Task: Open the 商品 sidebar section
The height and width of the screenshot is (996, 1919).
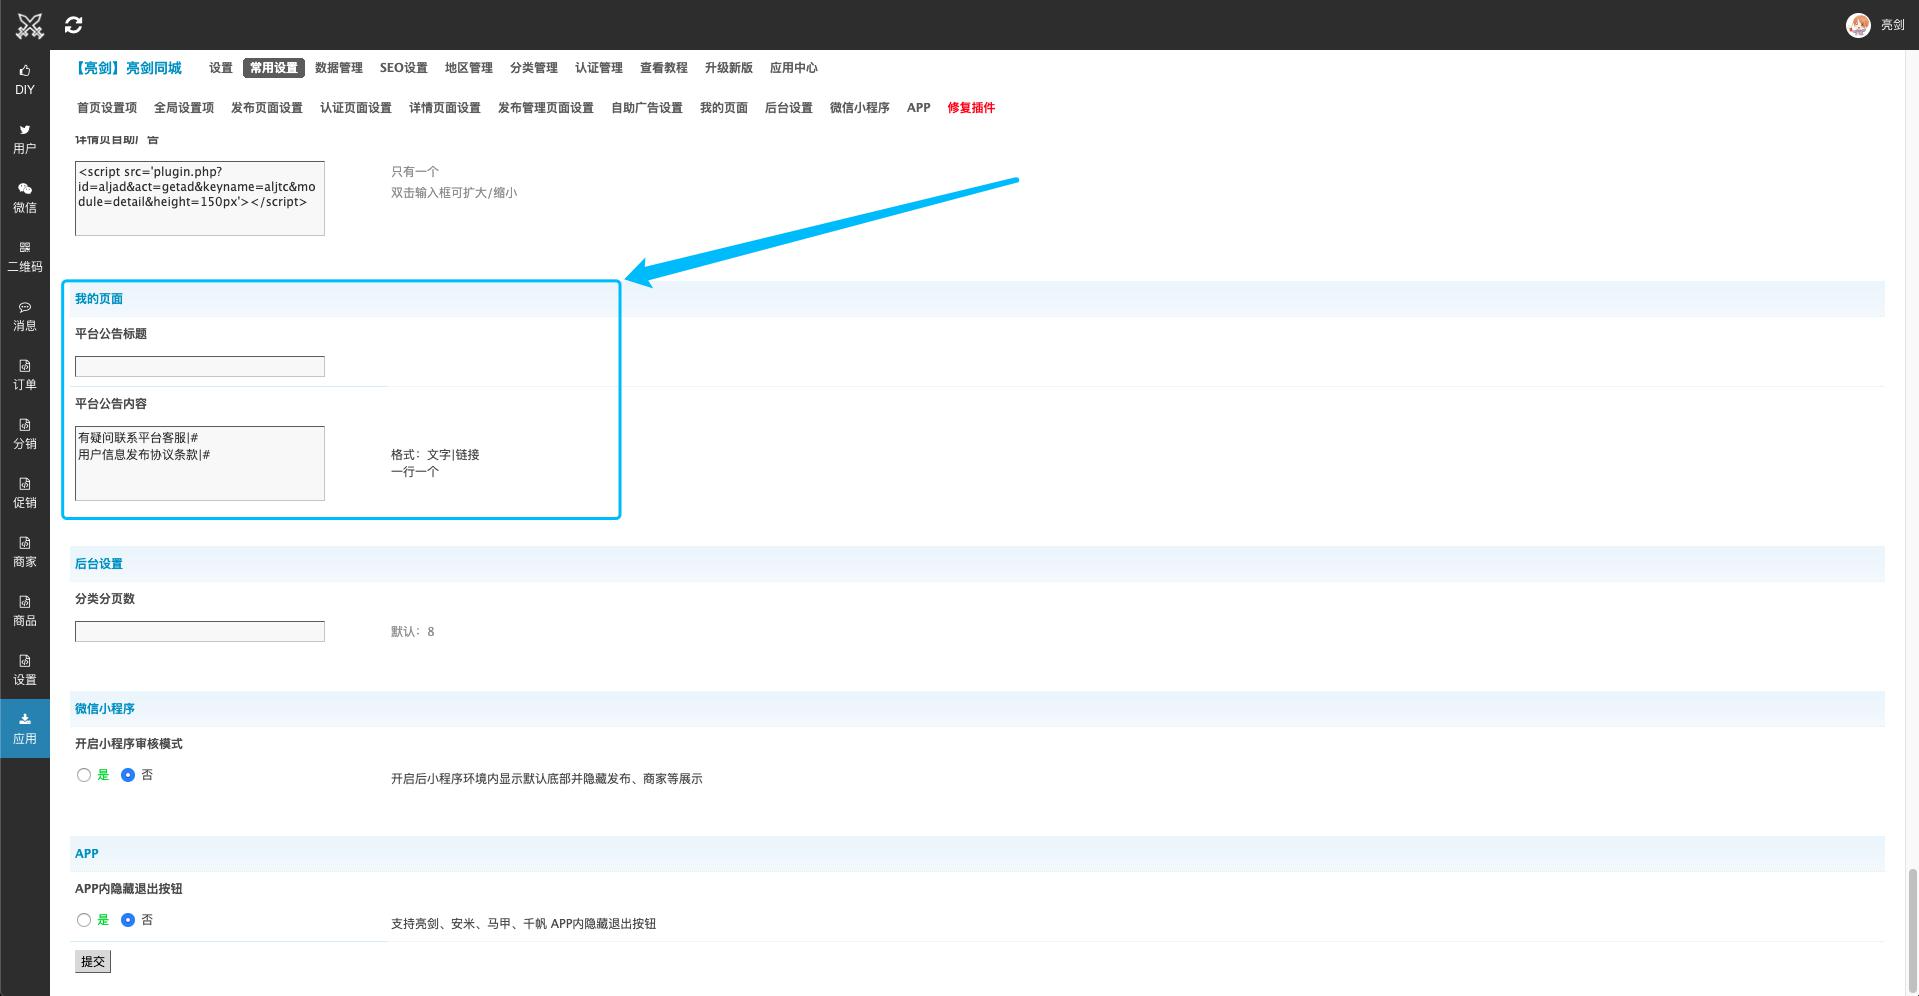Action: (25, 611)
